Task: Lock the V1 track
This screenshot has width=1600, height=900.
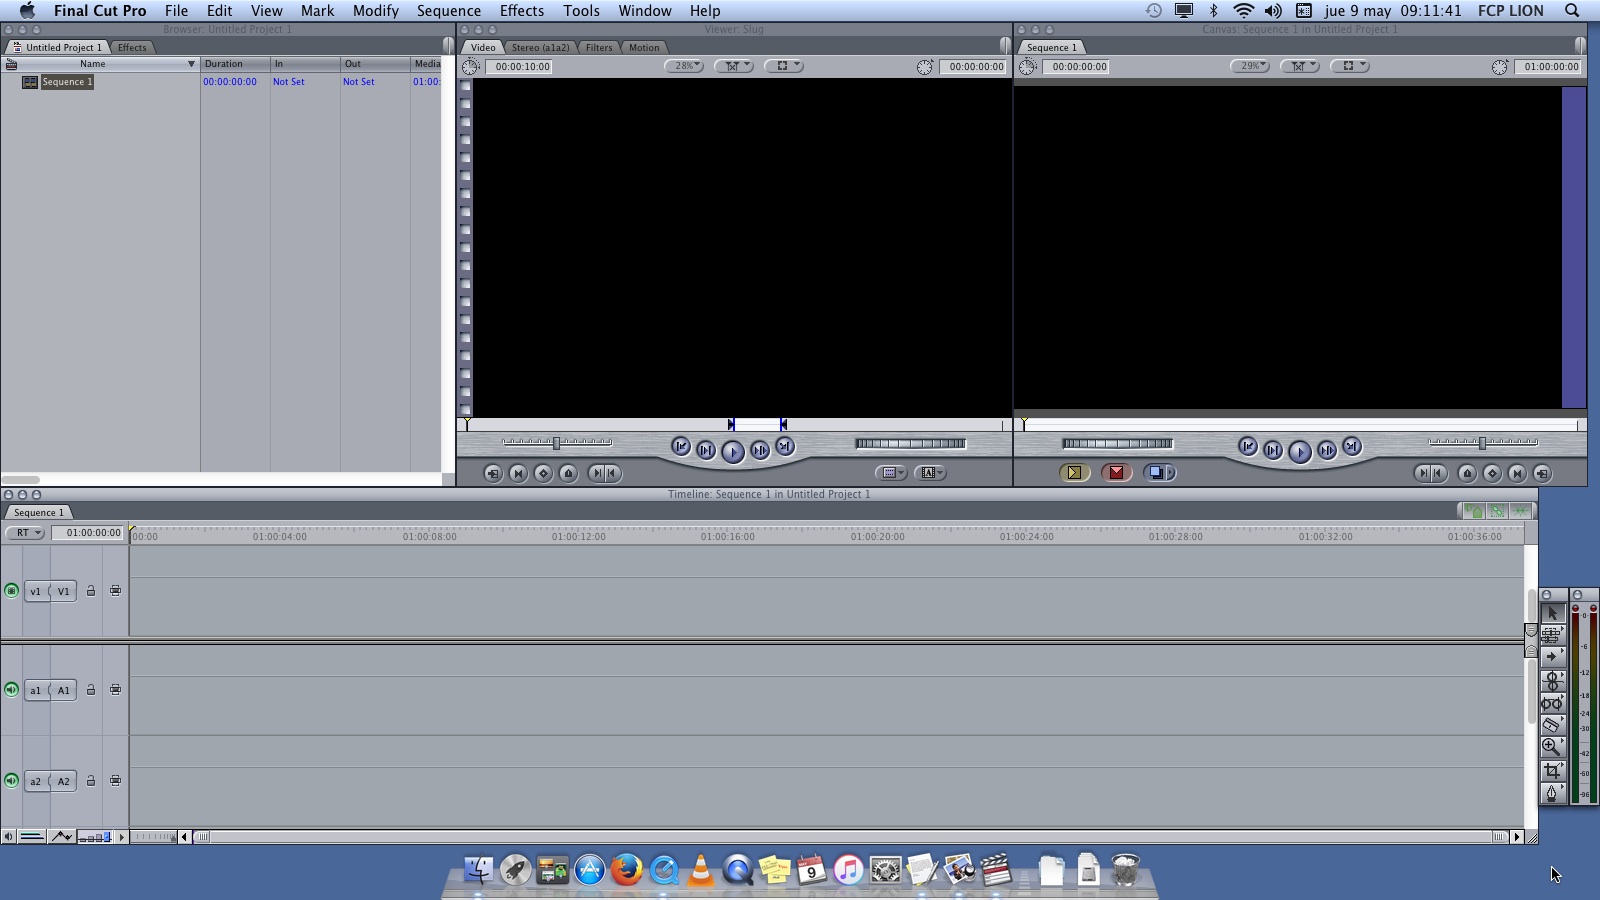Action: click(91, 591)
